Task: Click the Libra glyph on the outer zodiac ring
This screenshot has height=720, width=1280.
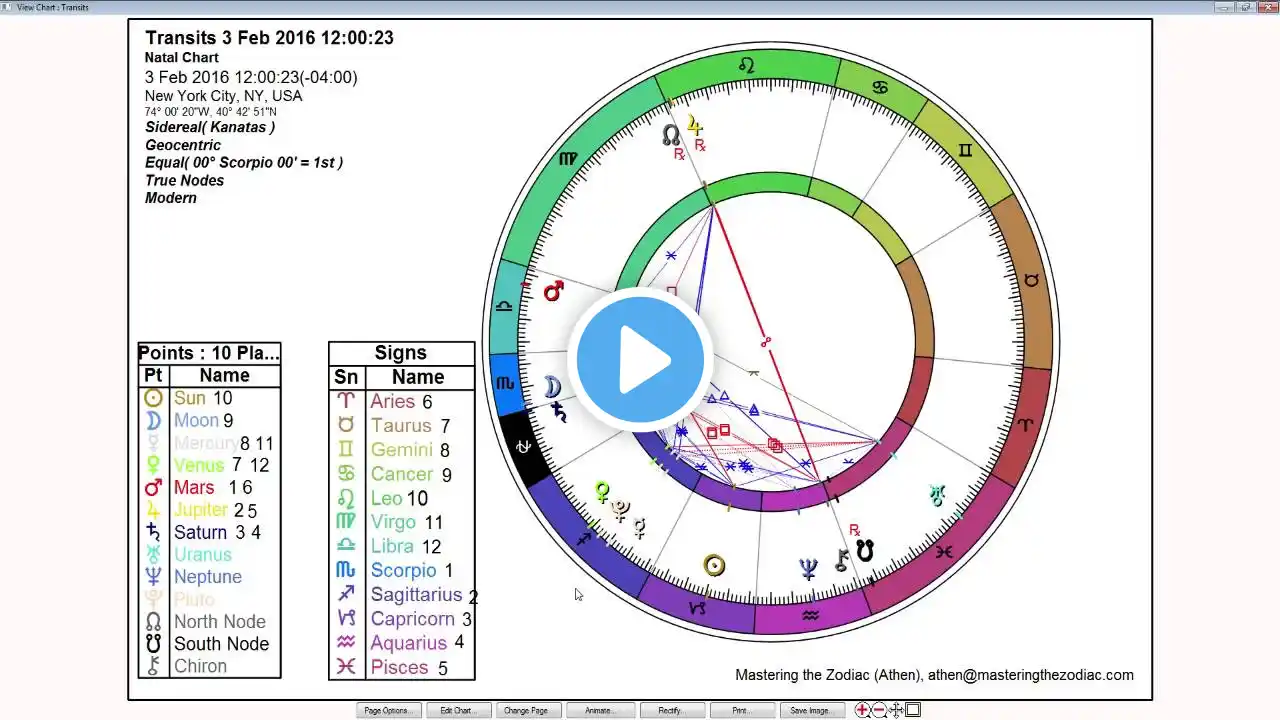Action: [x=504, y=306]
